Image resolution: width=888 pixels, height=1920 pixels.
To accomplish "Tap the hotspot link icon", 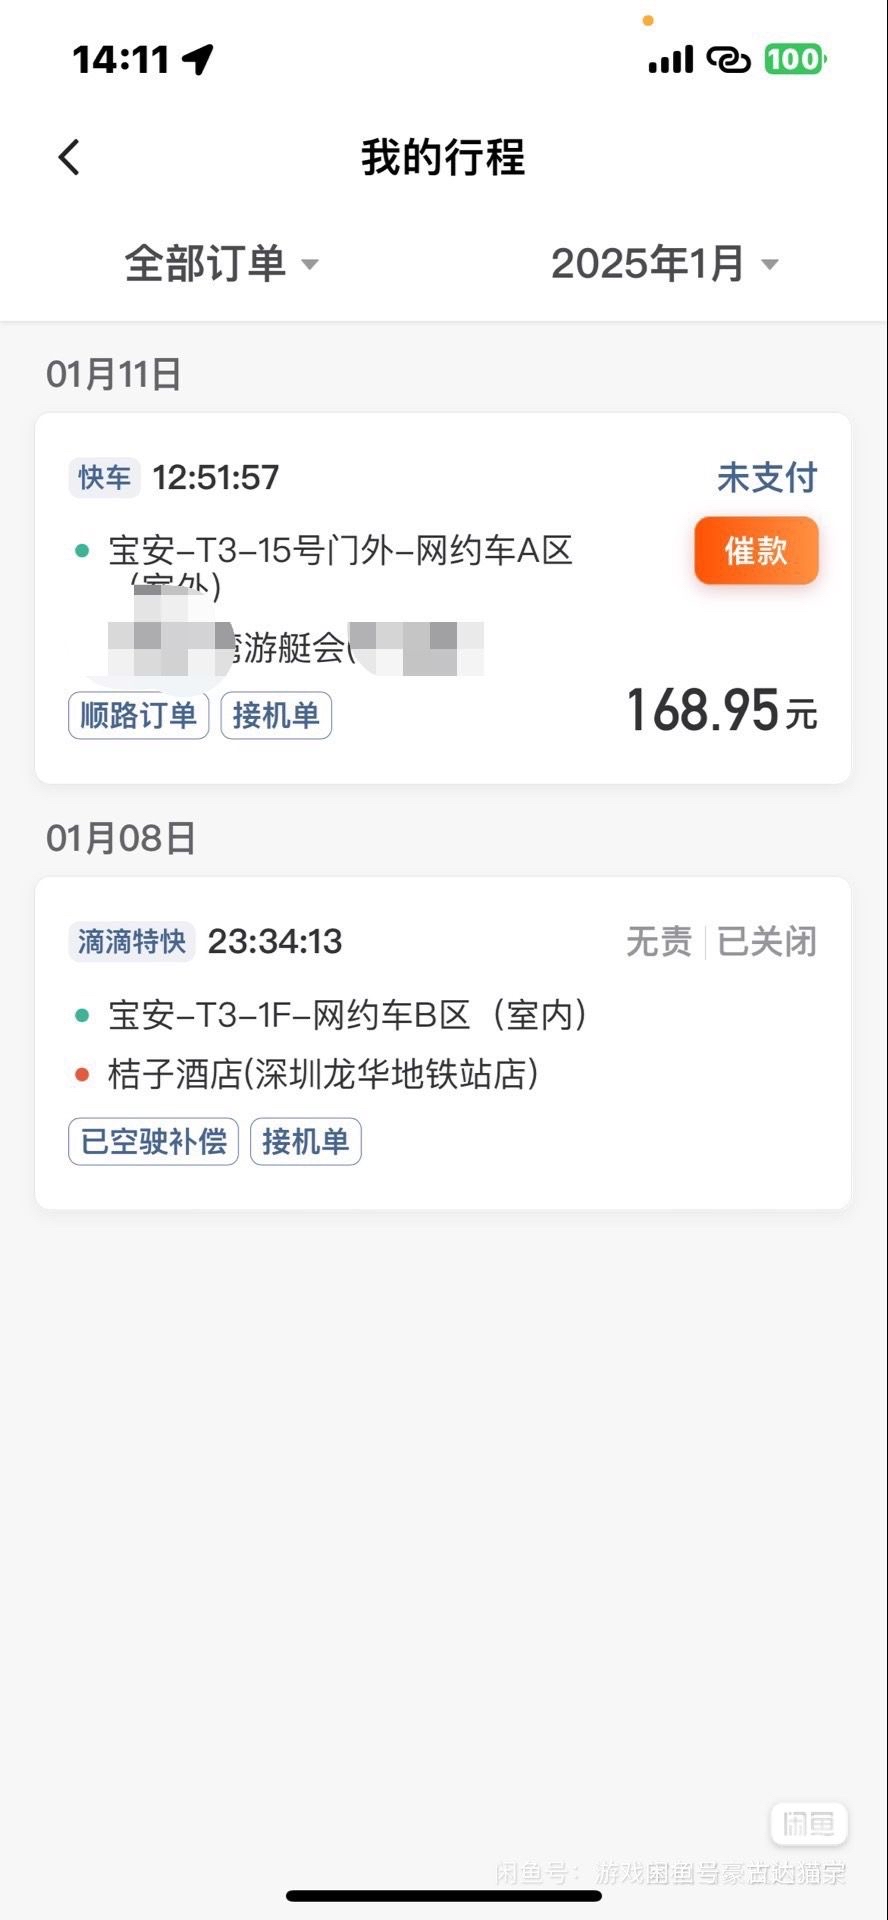I will (728, 60).
